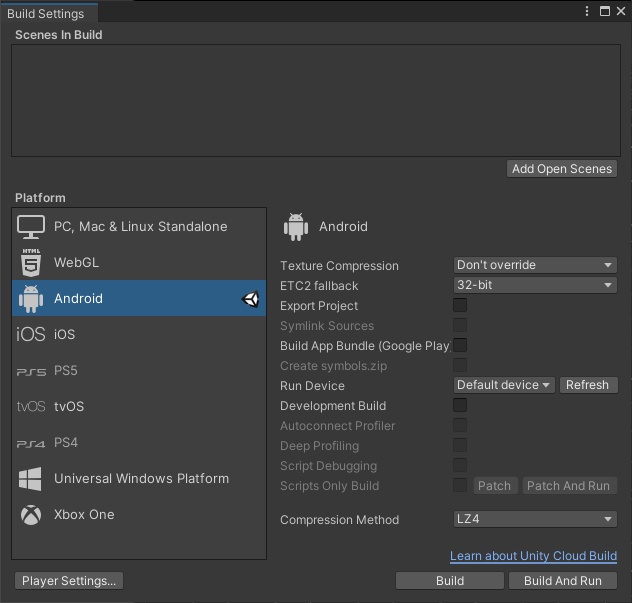Click the PS4 logo icon
This screenshot has width=632, height=603.
(31, 444)
